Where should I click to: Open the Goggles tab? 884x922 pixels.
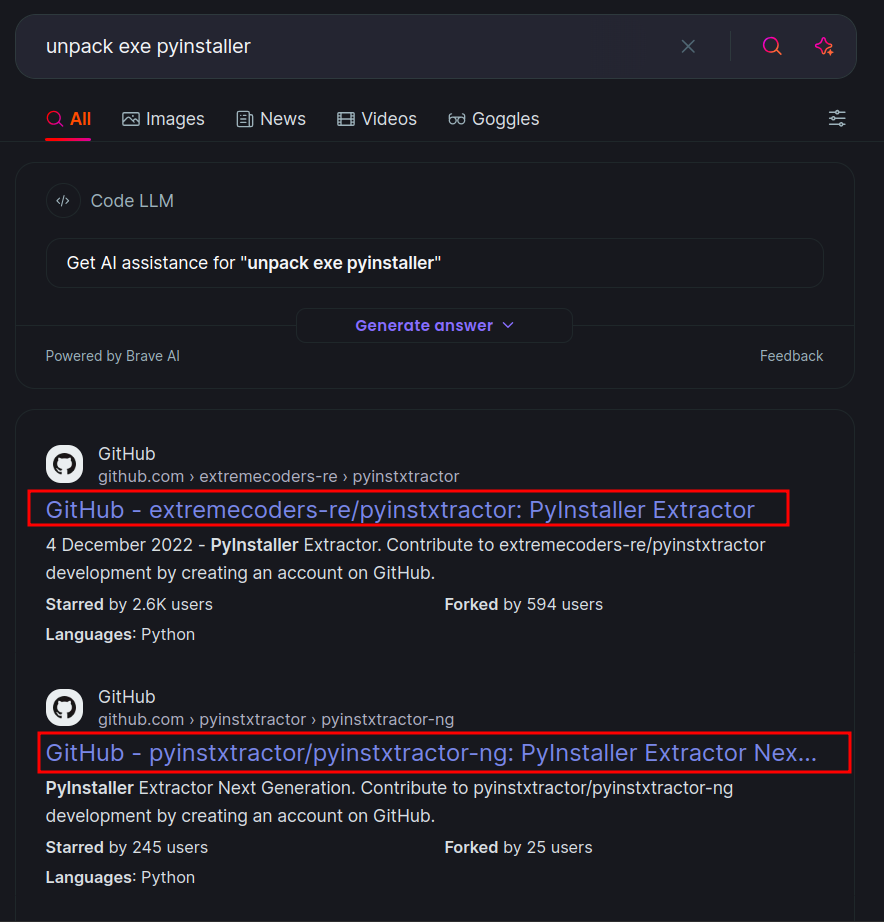pyautogui.click(x=494, y=119)
